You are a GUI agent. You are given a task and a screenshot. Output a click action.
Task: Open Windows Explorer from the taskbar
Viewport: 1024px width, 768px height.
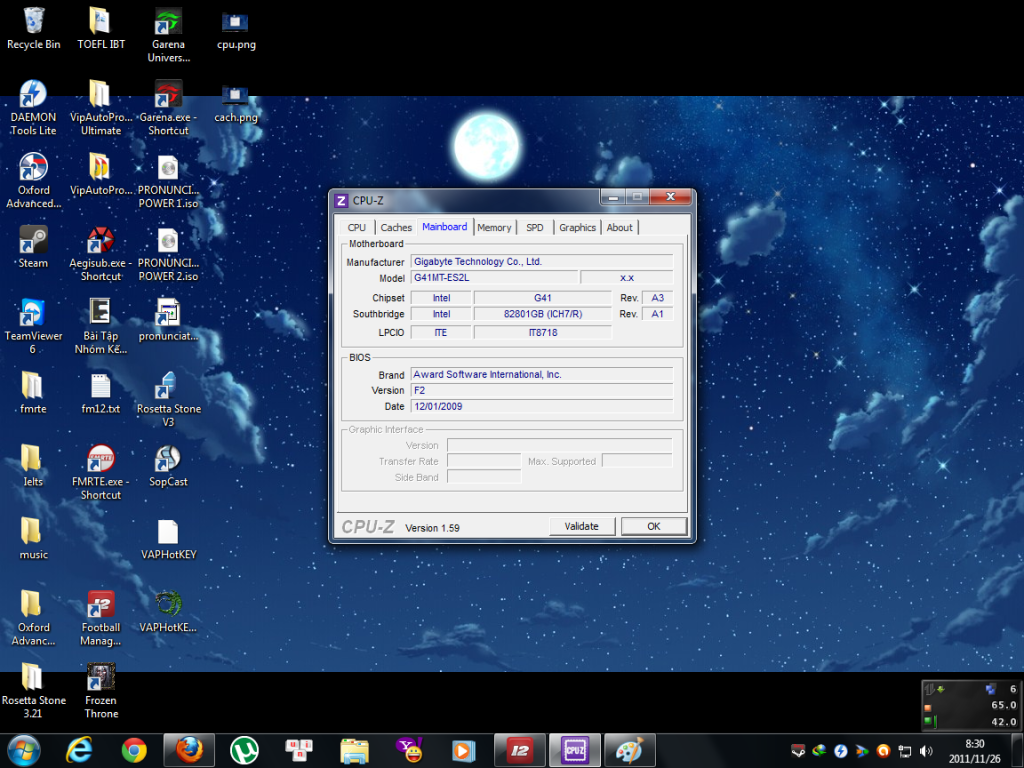coord(355,750)
